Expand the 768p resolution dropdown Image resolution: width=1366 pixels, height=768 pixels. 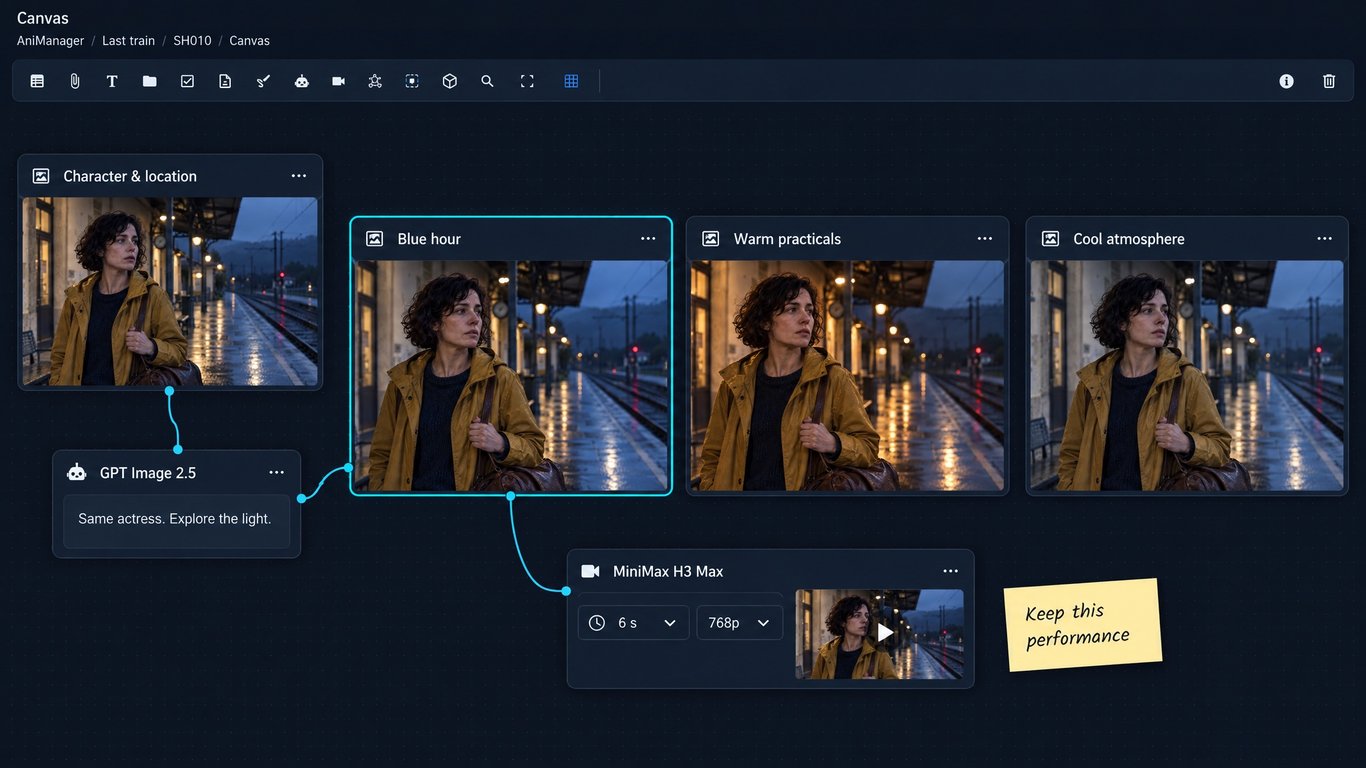[x=740, y=623]
